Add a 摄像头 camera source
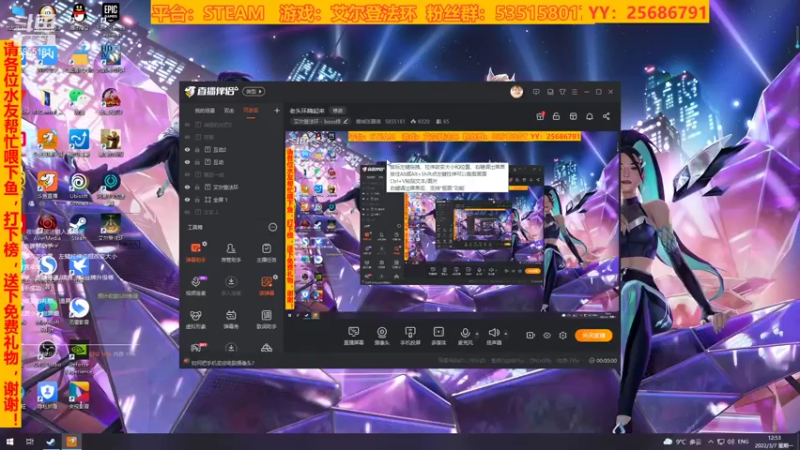 382,336
